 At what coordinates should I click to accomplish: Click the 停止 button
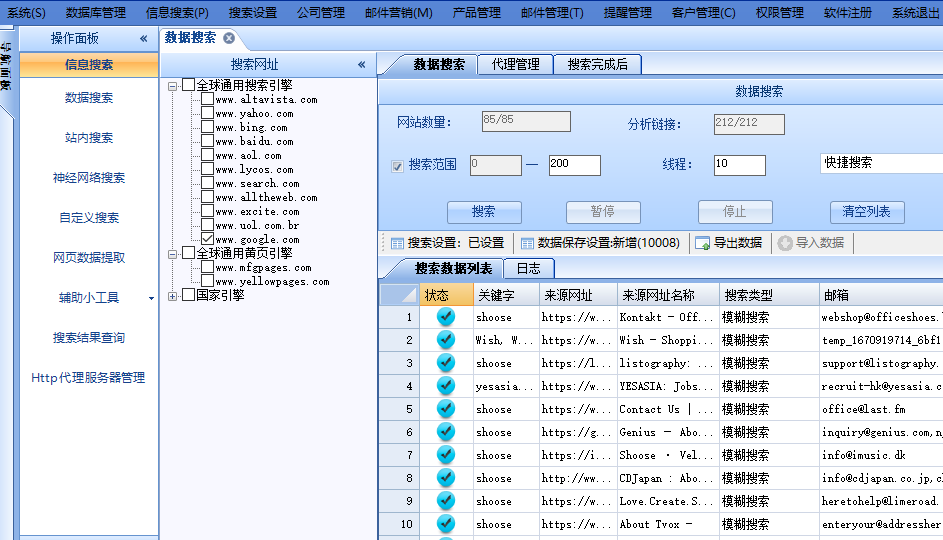(735, 212)
